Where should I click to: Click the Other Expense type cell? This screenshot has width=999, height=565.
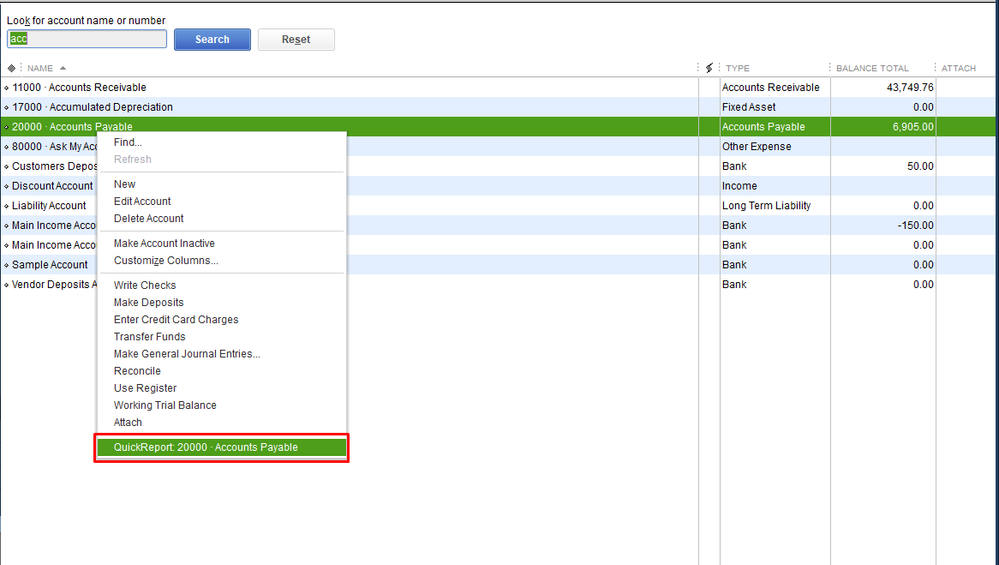(756, 147)
